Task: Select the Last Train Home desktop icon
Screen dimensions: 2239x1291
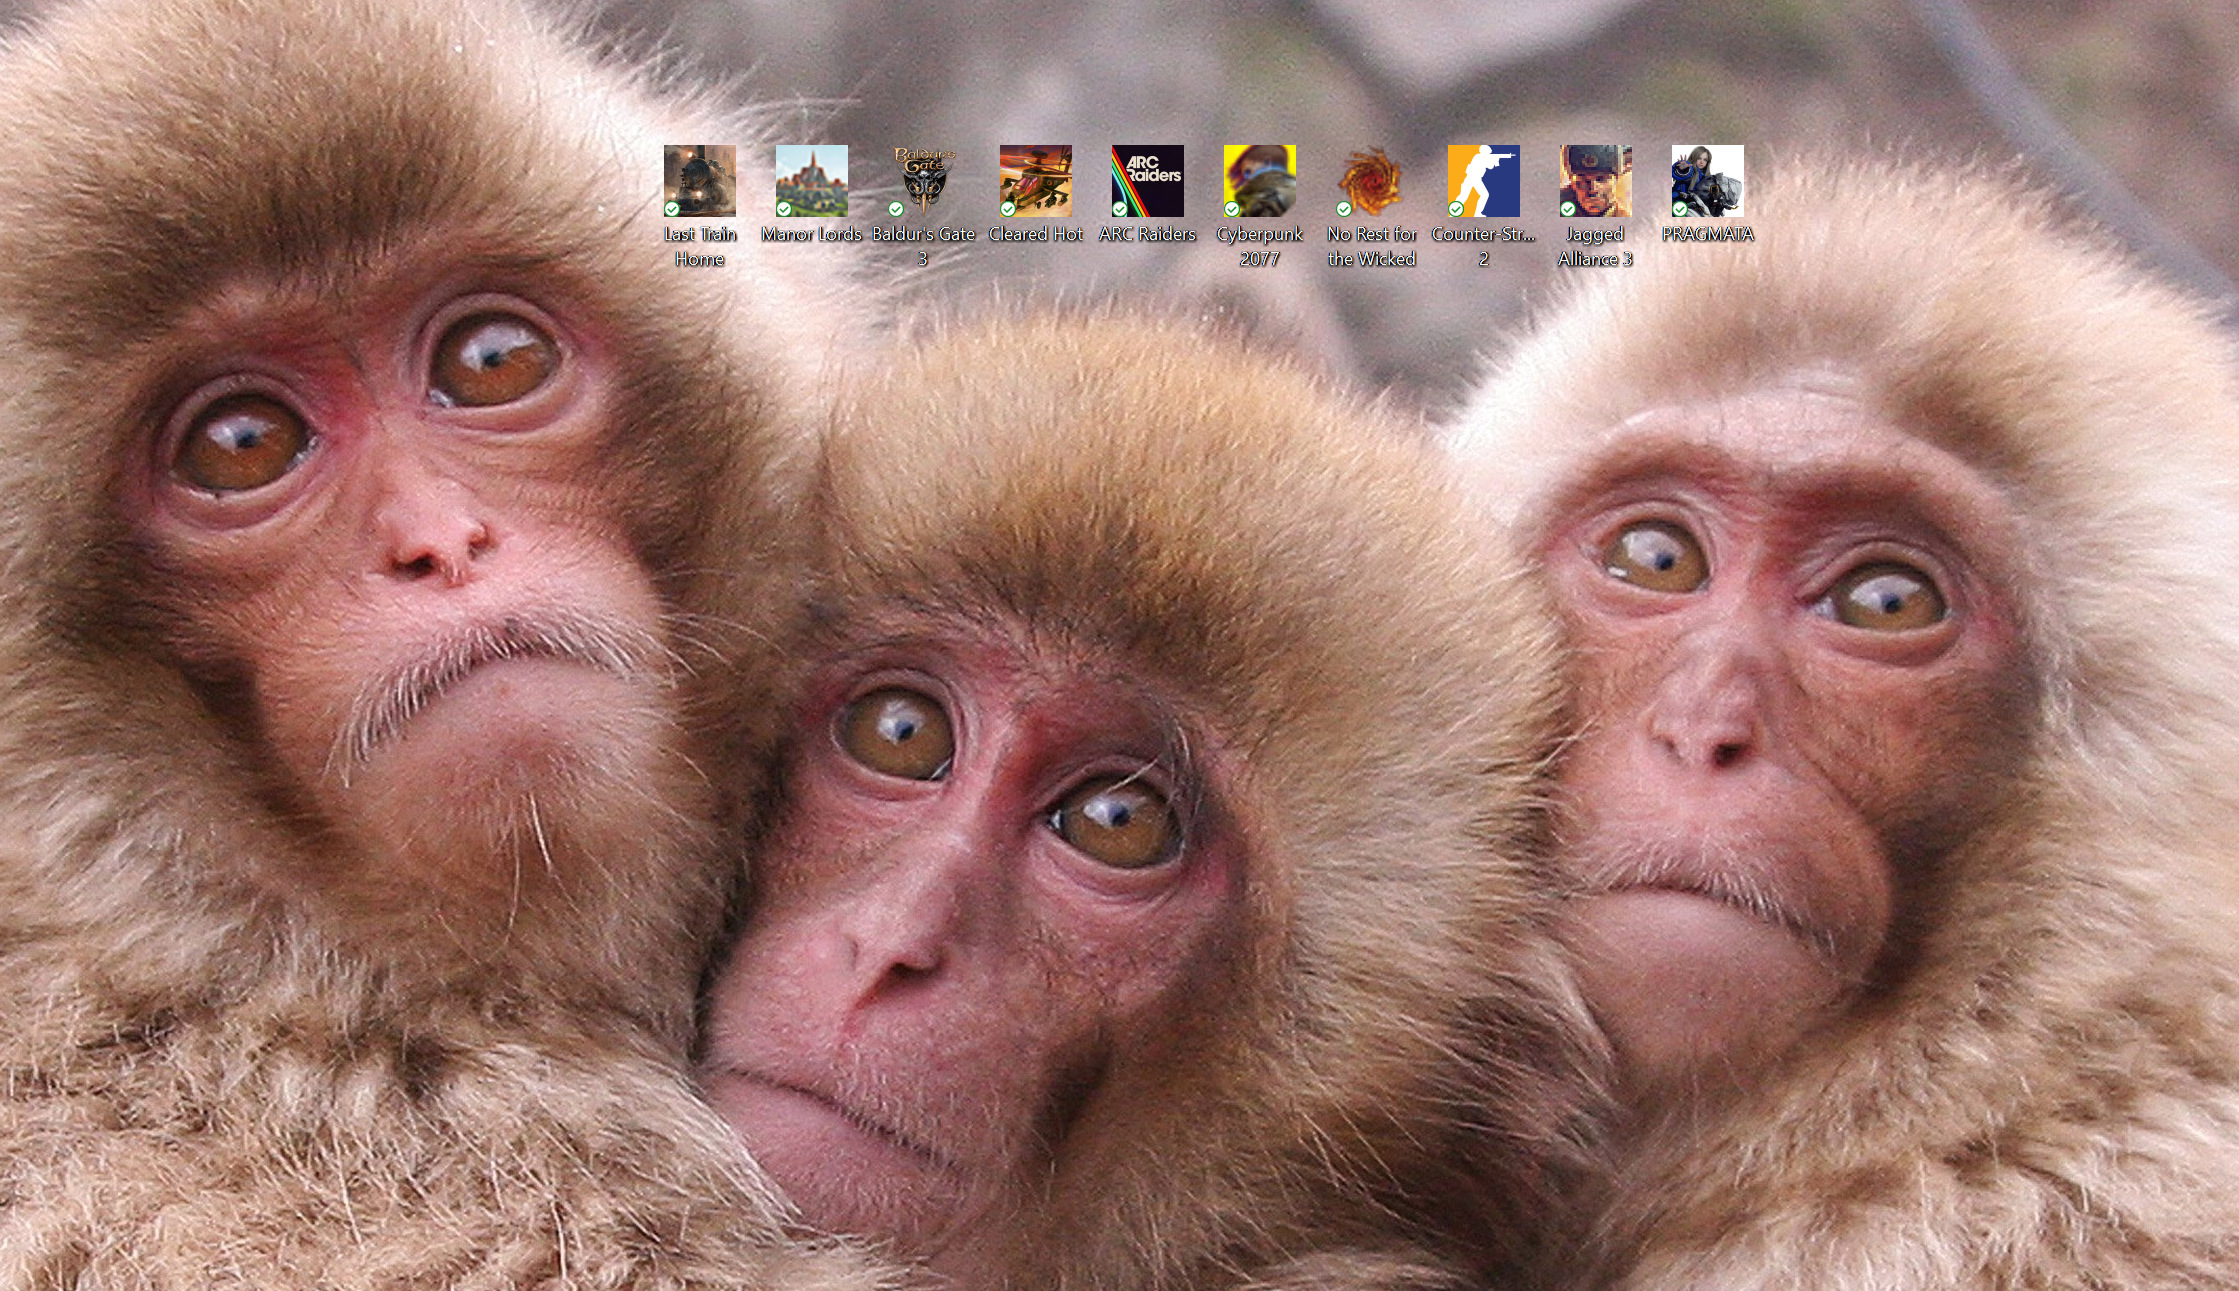Action: click(699, 181)
